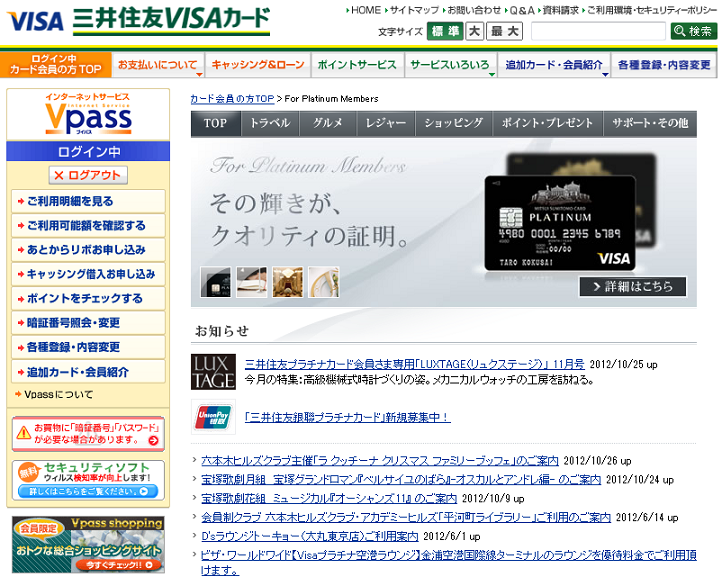Open the キャッシング&ローン nav item
This screenshot has height=577, width=722.
258,65
